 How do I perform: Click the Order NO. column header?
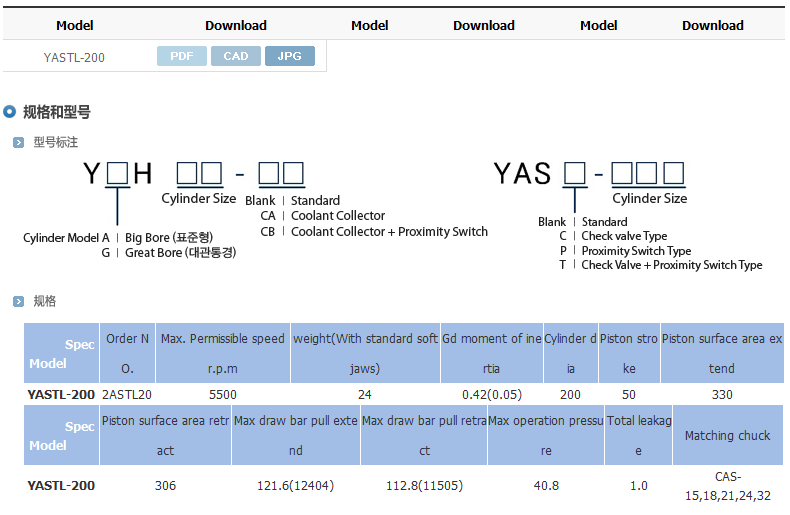(127, 353)
